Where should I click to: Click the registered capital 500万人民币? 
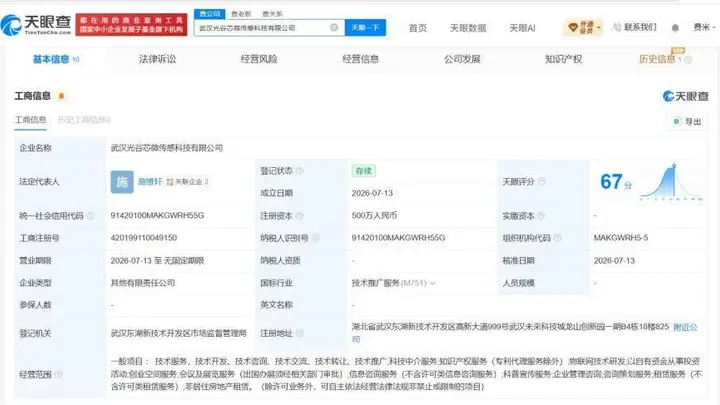click(x=374, y=215)
